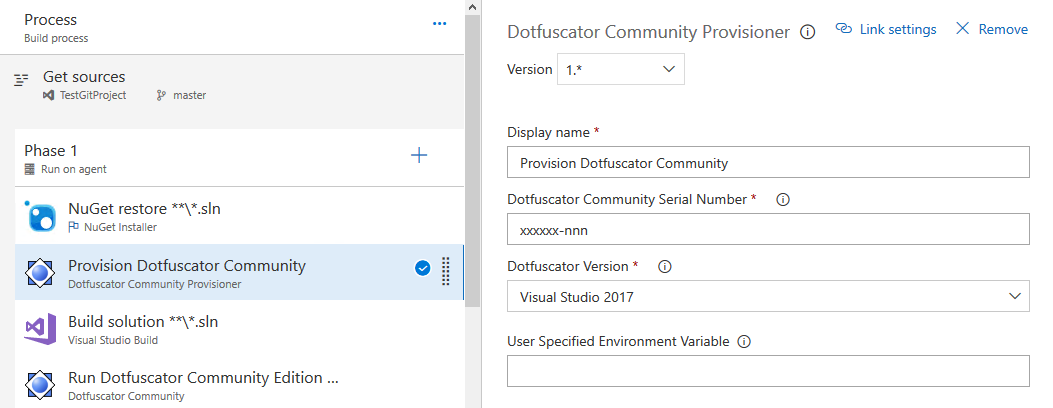Toggle the blue checkmark on Provision Dotfuscator task
The width and height of the screenshot is (1053, 408).
tap(422, 268)
